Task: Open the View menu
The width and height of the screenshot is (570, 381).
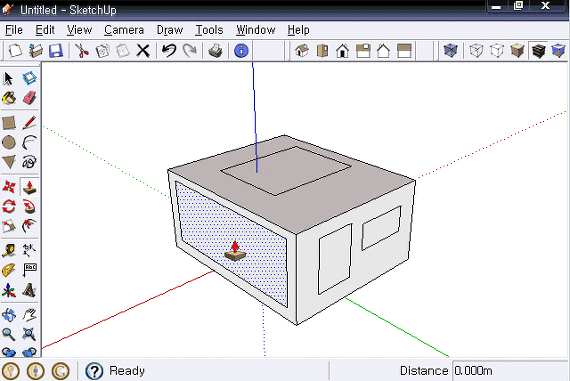Action: pyautogui.click(x=79, y=30)
